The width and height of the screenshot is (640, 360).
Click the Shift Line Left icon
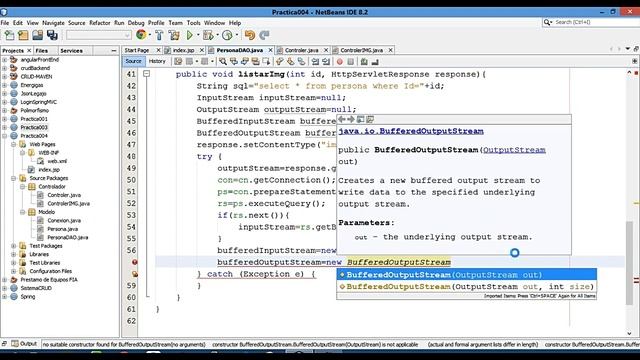pos(315,62)
